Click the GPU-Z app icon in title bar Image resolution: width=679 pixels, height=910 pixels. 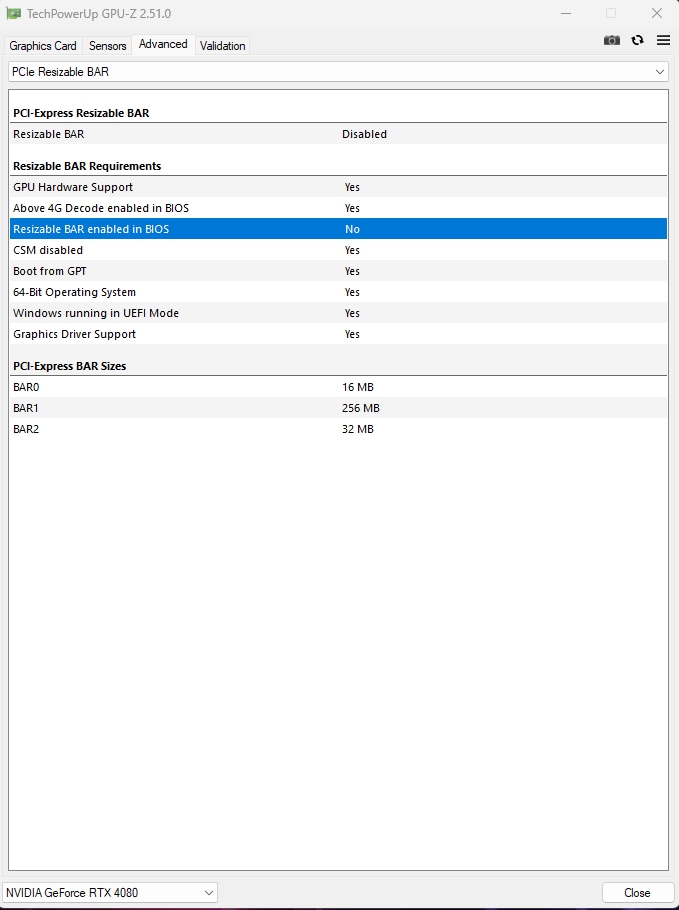click(x=13, y=13)
